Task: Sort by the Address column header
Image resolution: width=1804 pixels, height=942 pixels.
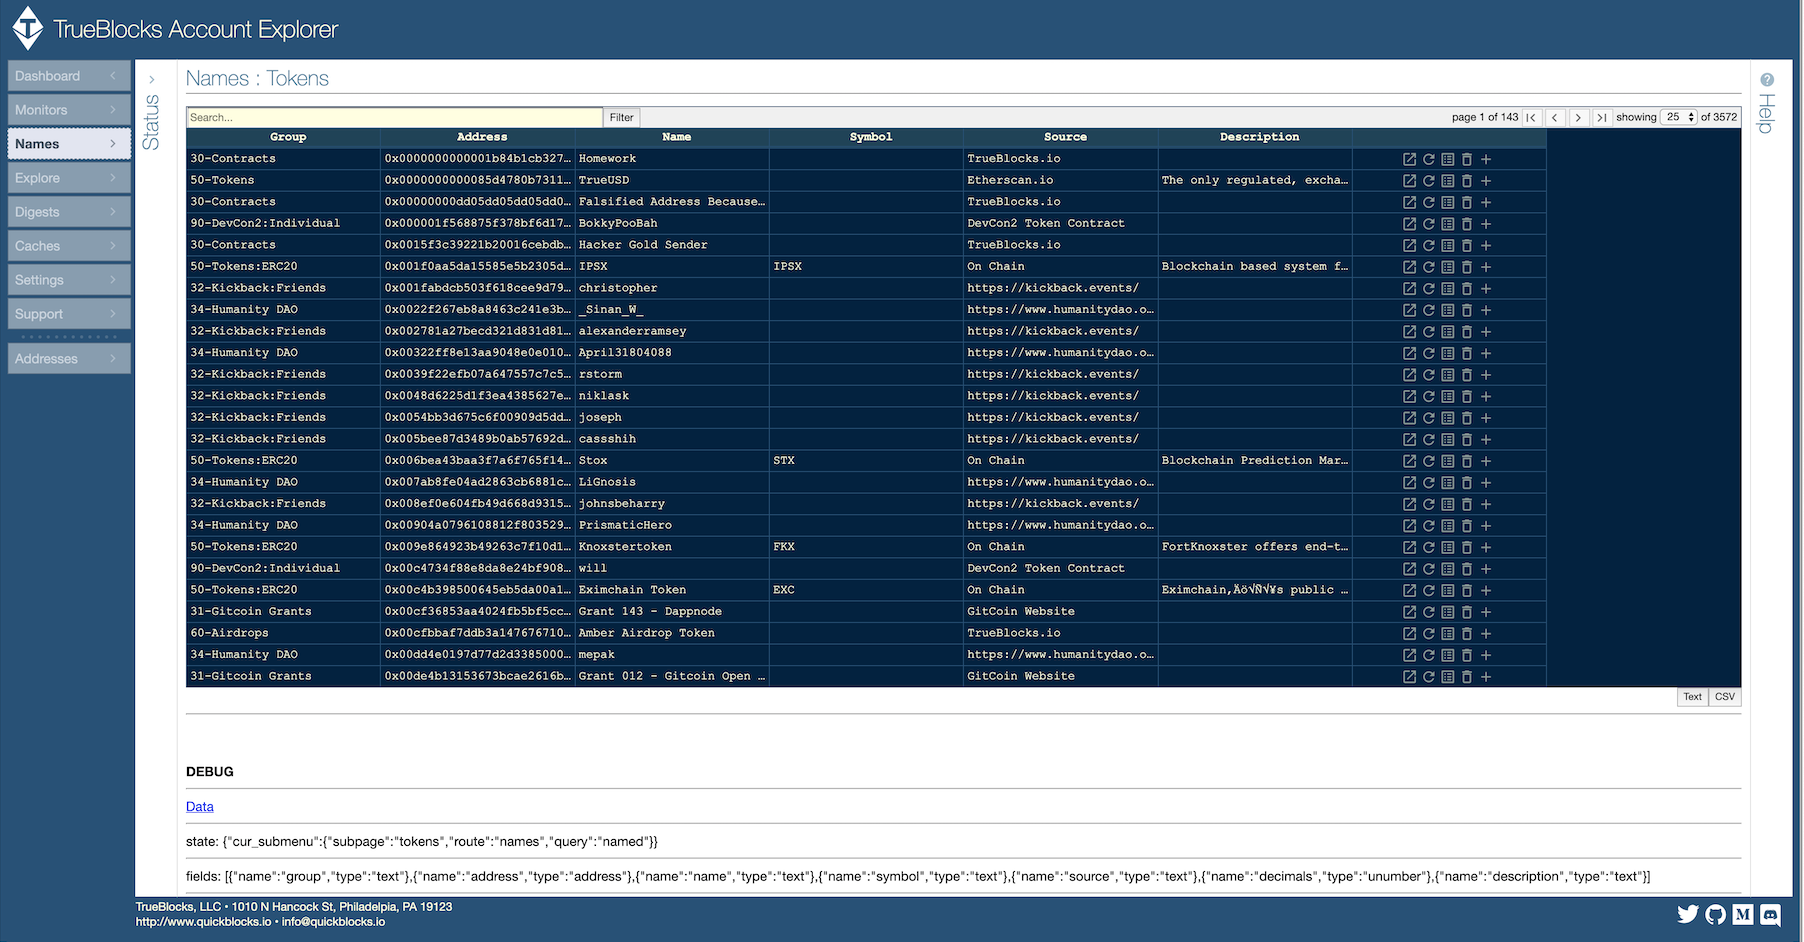Action: [482, 137]
